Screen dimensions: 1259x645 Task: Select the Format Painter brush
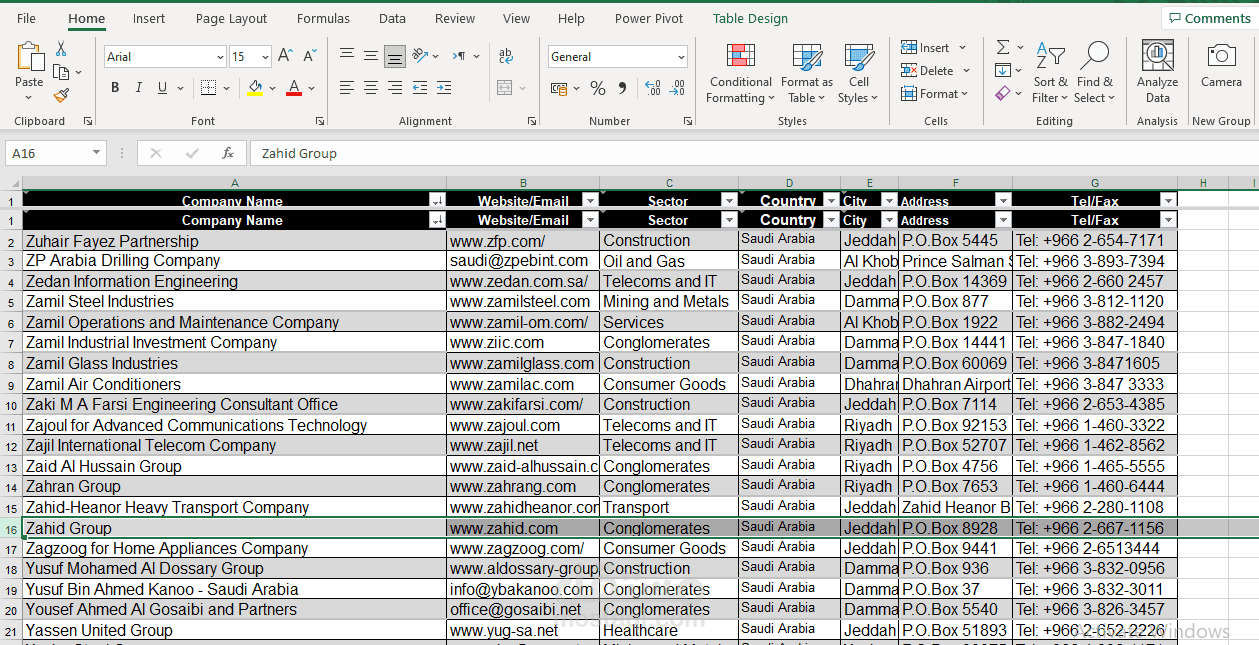point(61,96)
